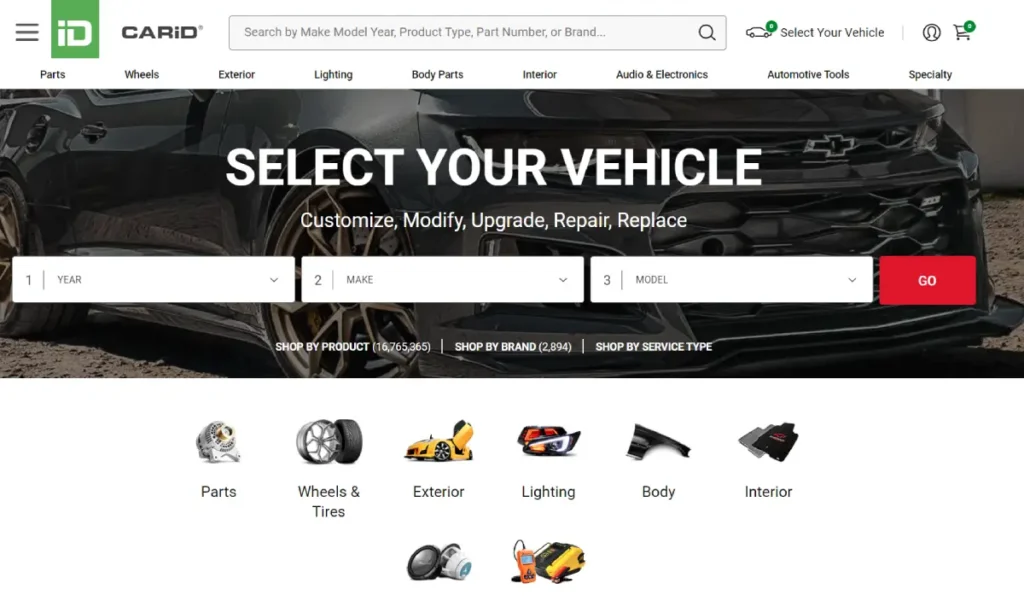Open the Automotive Tools nav item

point(808,74)
